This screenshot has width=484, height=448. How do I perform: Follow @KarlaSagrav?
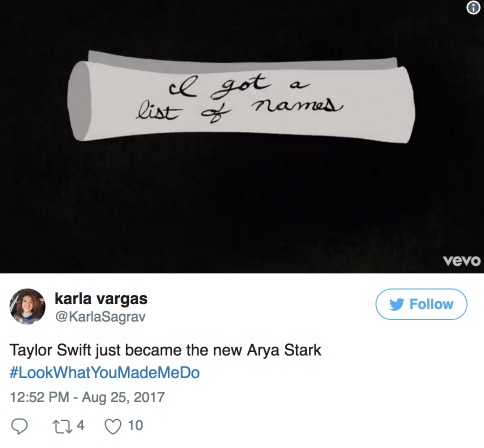coord(421,304)
